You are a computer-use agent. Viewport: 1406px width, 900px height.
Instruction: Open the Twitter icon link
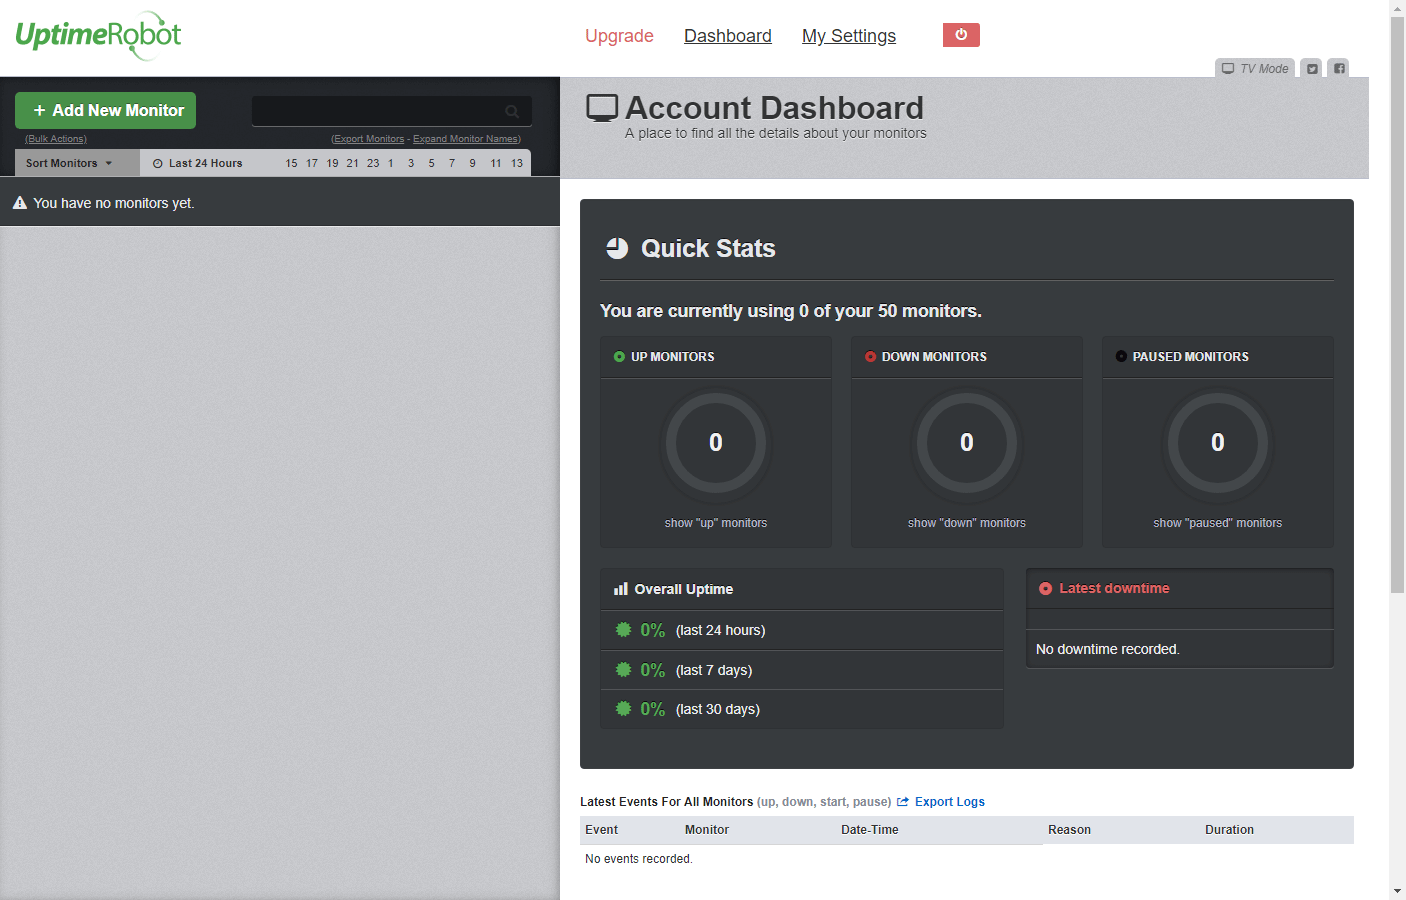(x=1312, y=68)
